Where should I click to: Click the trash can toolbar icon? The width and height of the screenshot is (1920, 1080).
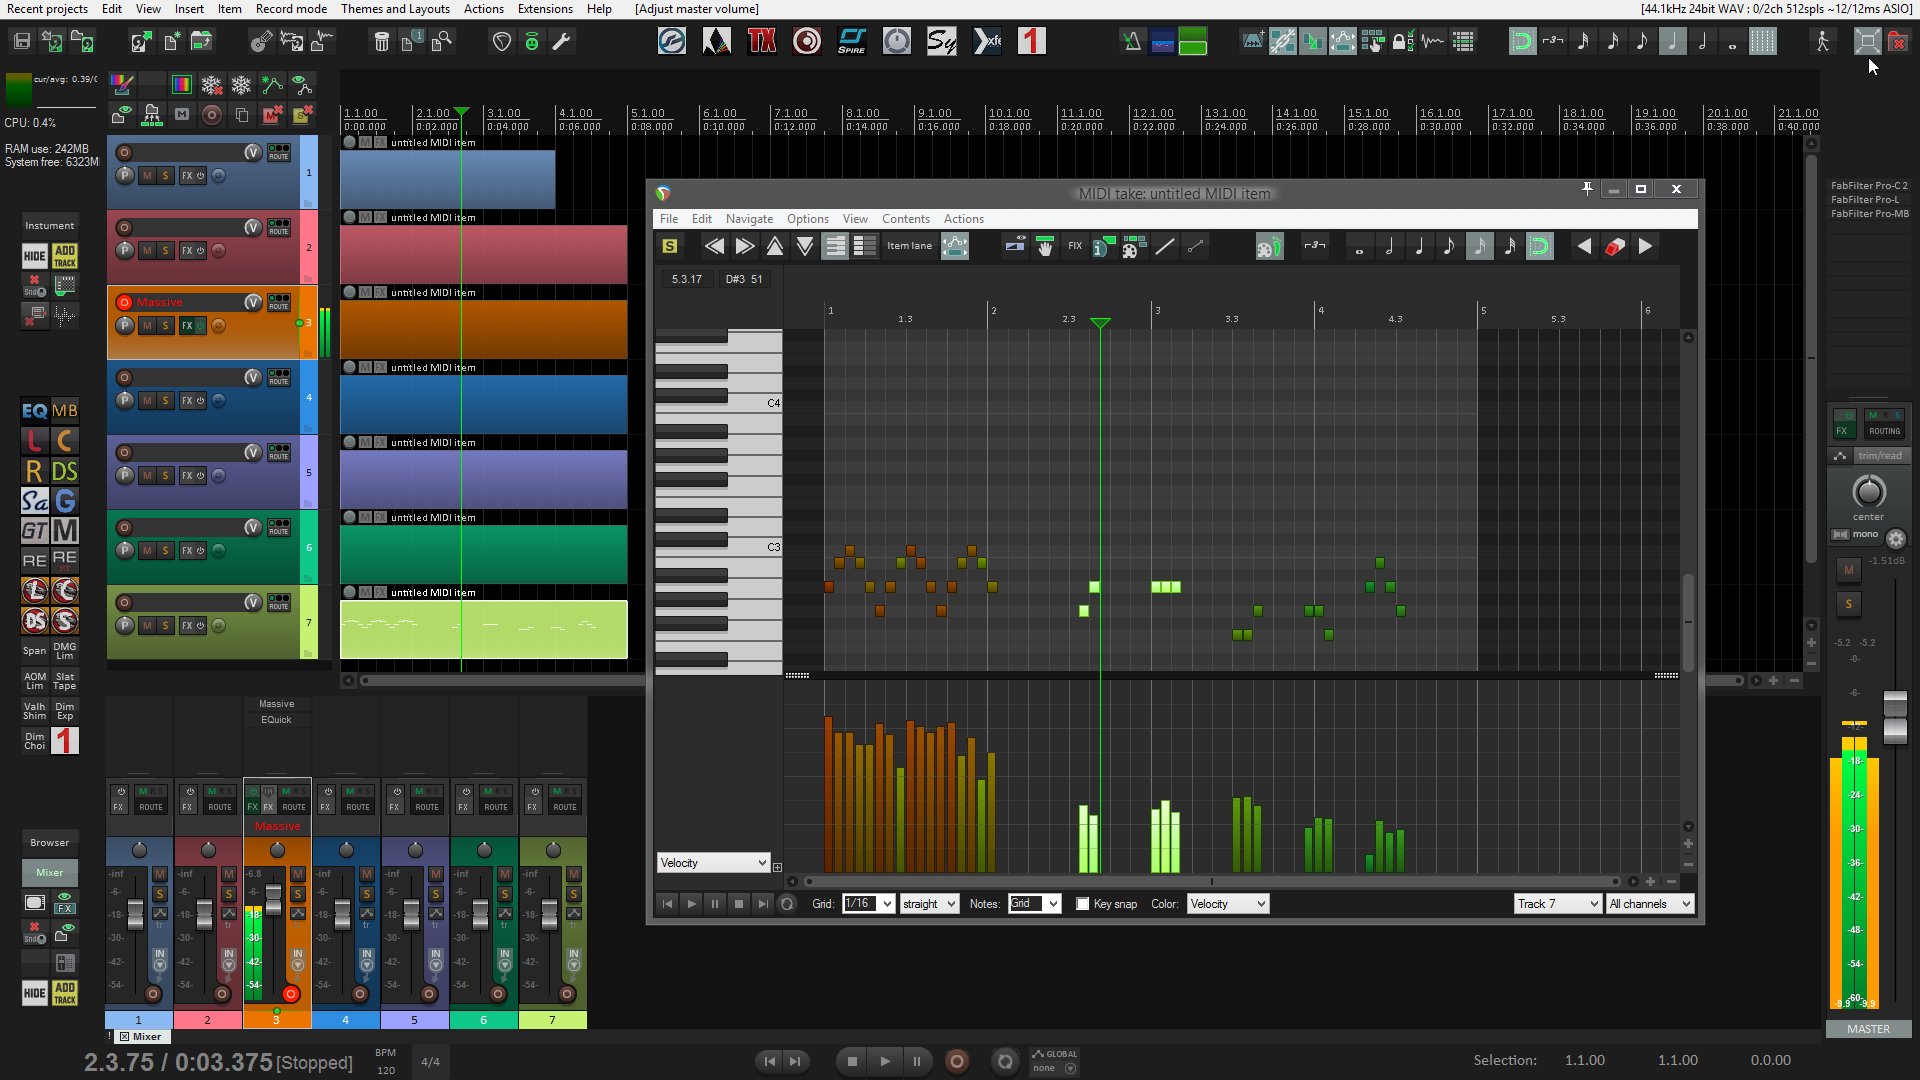tap(381, 41)
